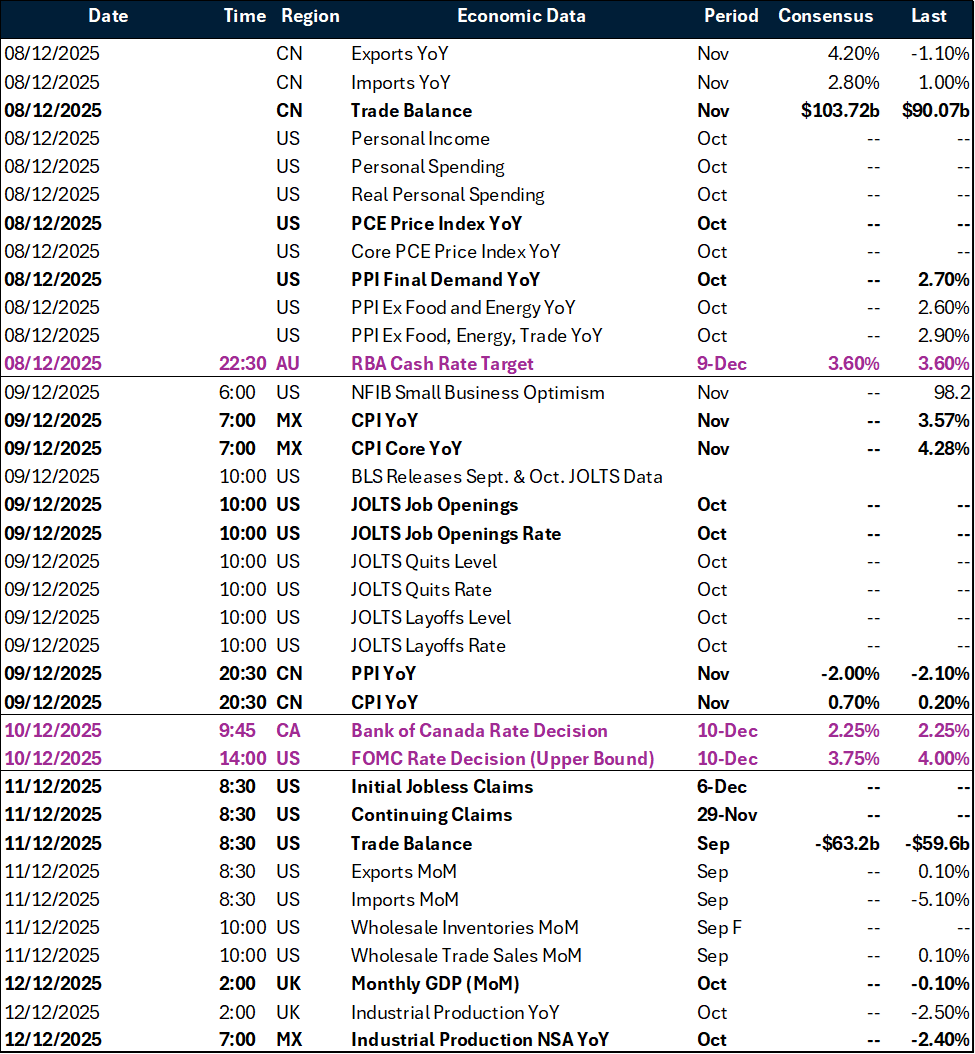Click the Last column header
The image size is (975, 1054).
pyautogui.click(x=928, y=16)
